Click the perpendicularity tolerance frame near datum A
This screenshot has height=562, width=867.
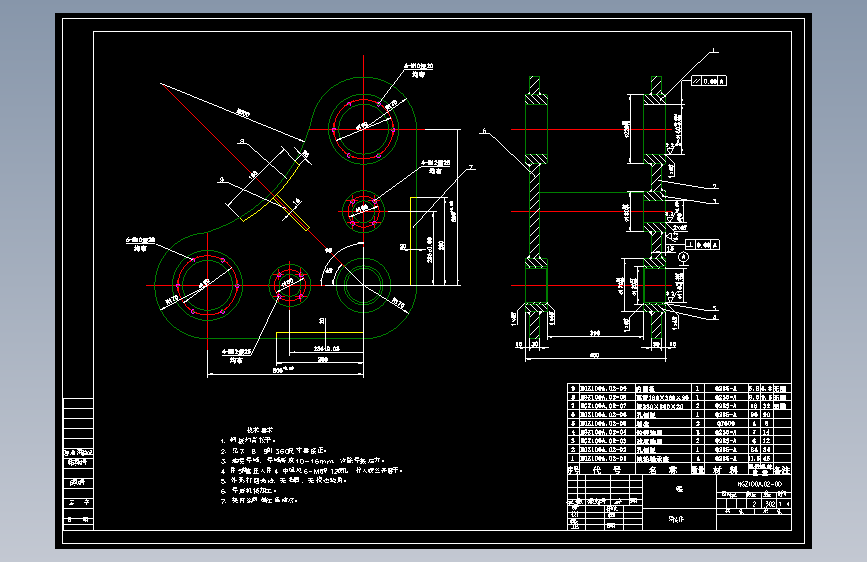click(702, 244)
